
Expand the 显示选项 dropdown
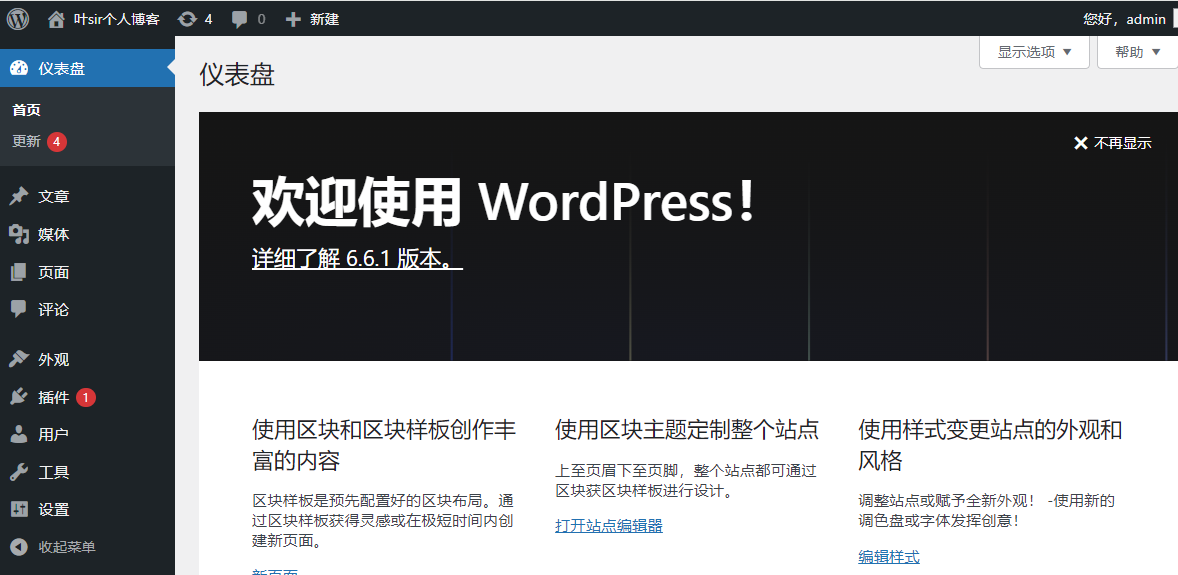click(x=1034, y=52)
